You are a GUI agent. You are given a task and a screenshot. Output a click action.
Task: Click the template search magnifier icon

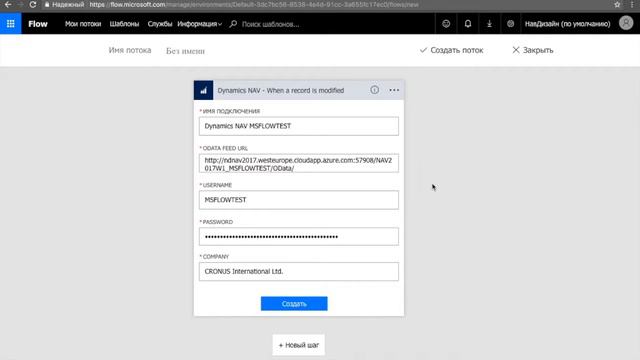[x=233, y=24]
